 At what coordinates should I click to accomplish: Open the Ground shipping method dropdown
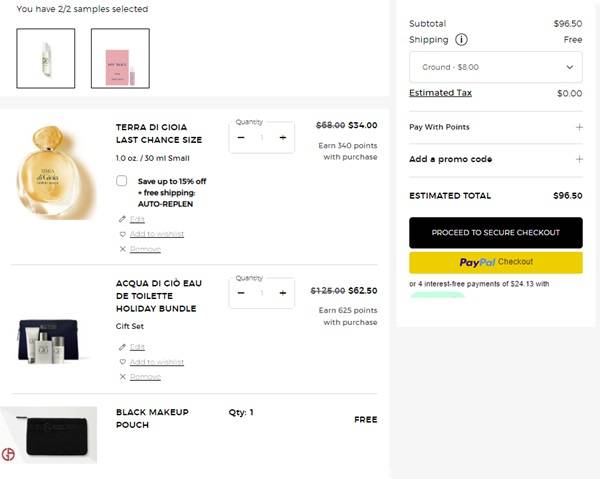click(495, 67)
